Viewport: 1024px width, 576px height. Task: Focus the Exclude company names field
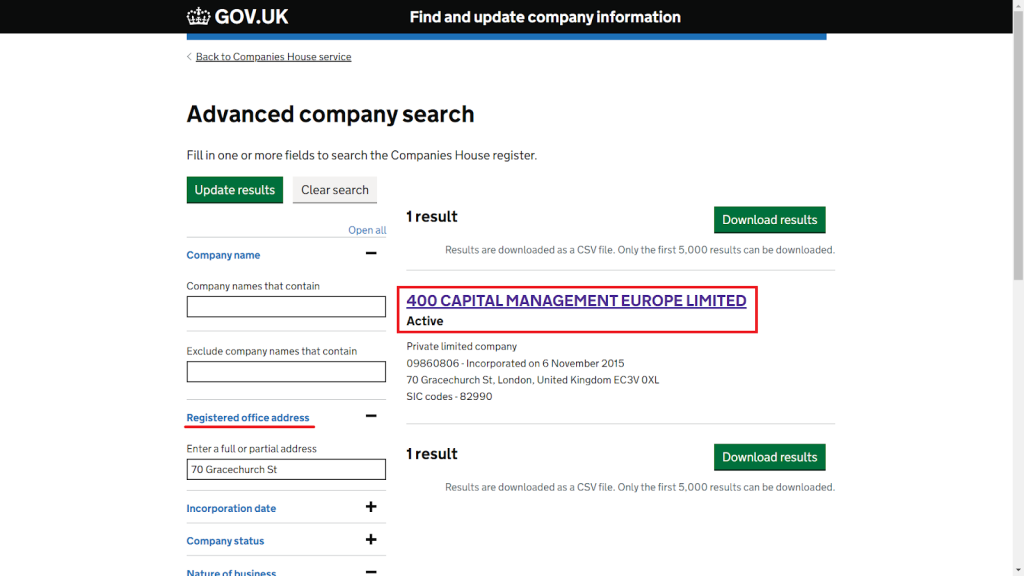(x=286, y=372)
